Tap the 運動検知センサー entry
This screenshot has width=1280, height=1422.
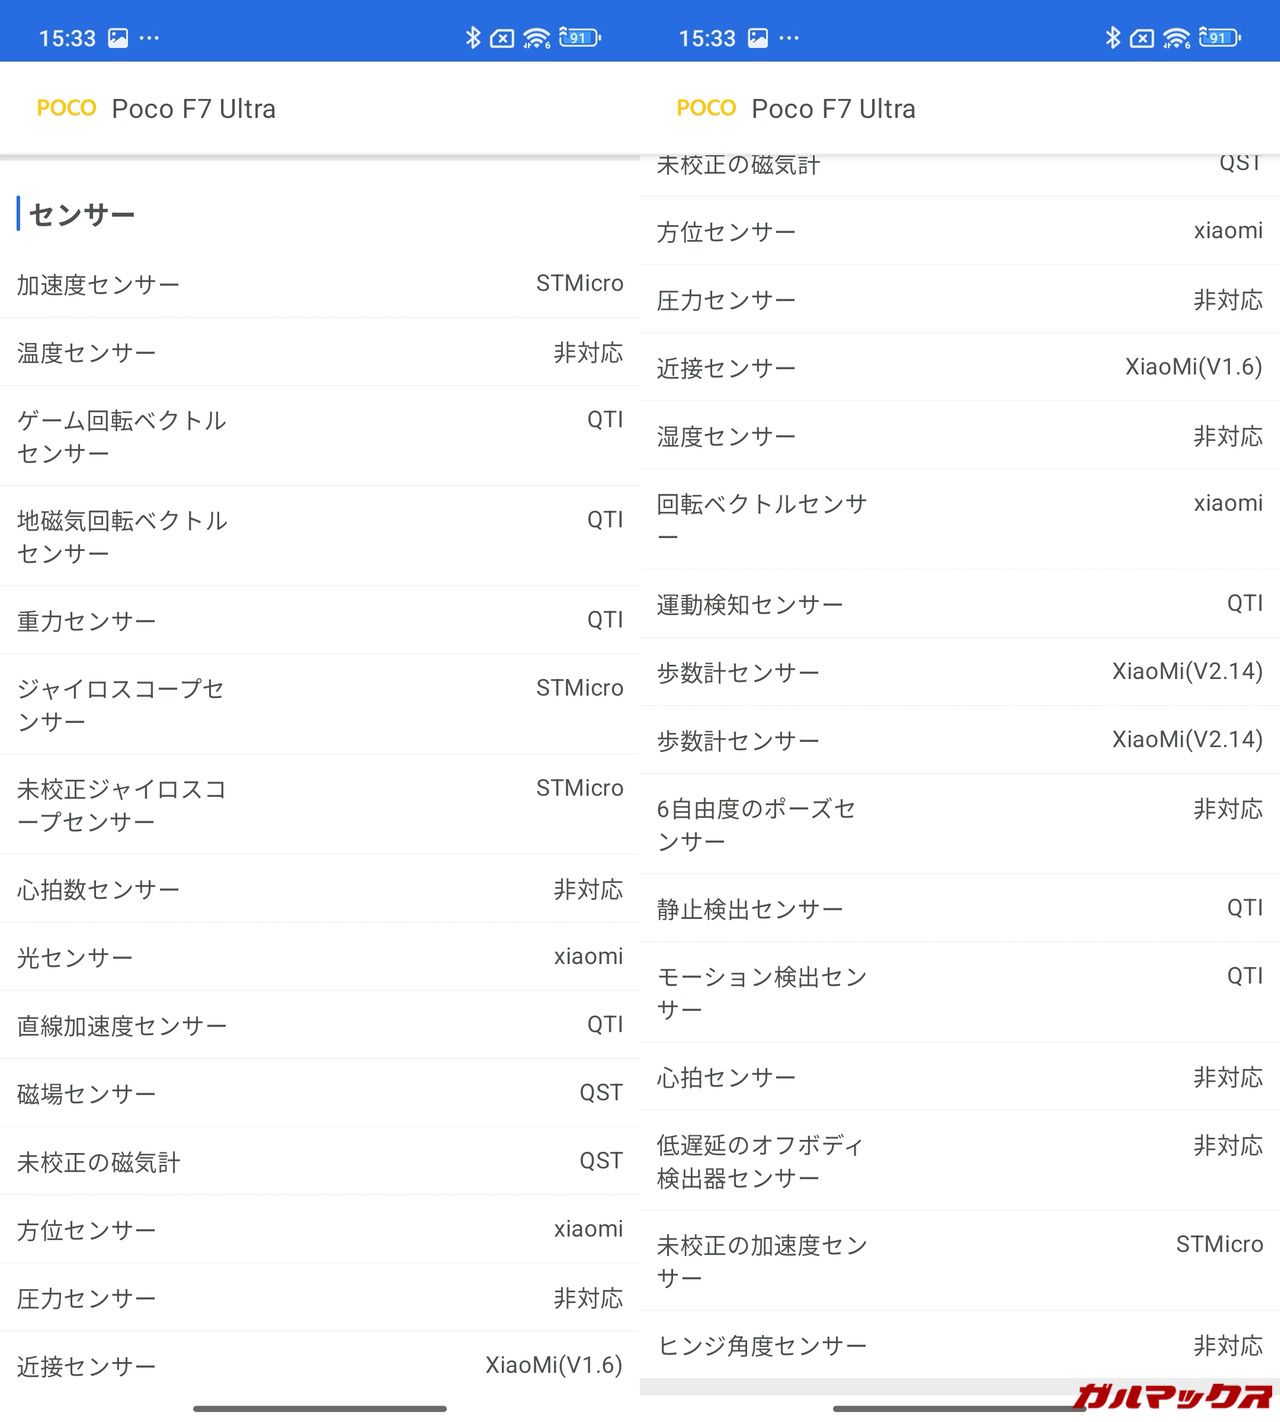(x=960, y=604)
